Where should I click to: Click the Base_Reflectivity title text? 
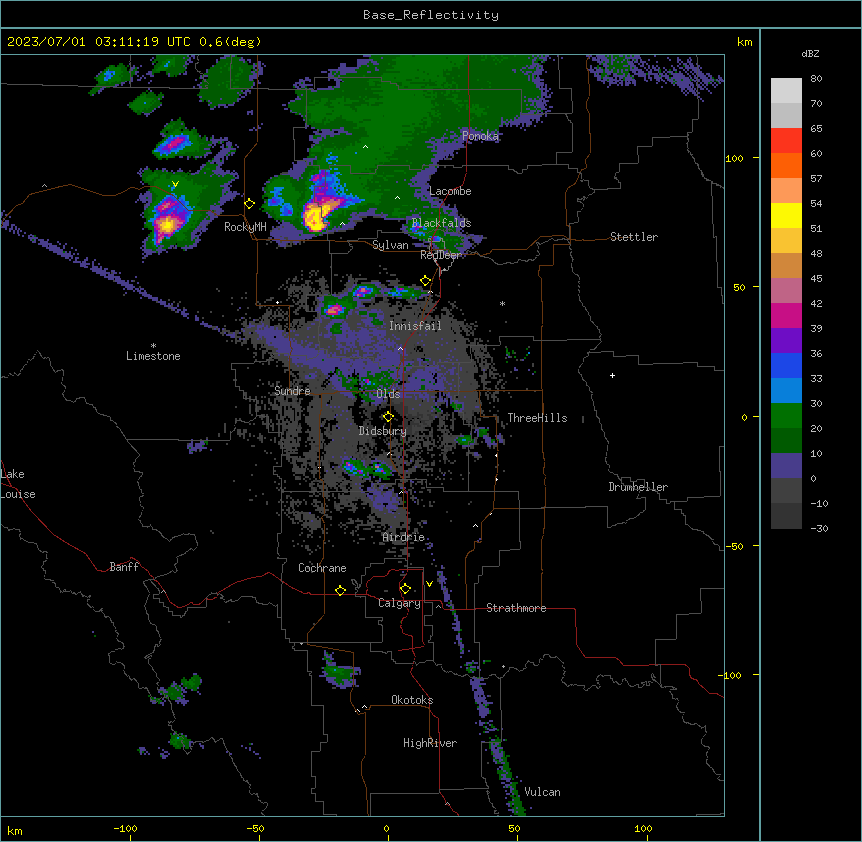tap(431, 15)
